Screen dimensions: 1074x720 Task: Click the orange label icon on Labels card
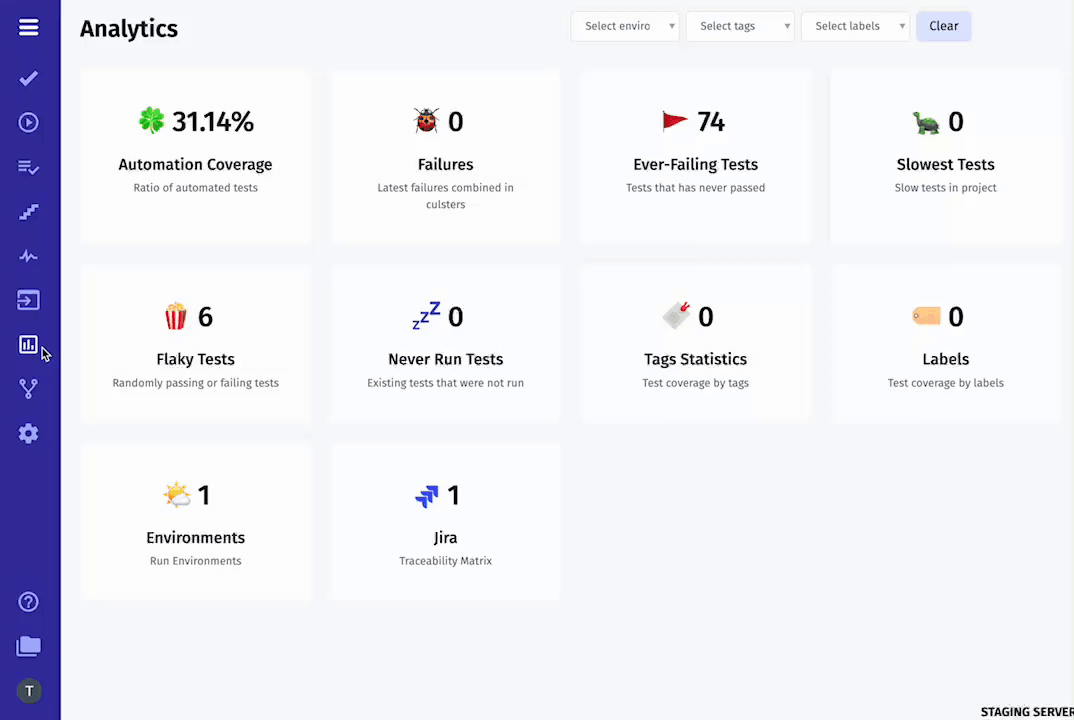(x=926, y=315)
